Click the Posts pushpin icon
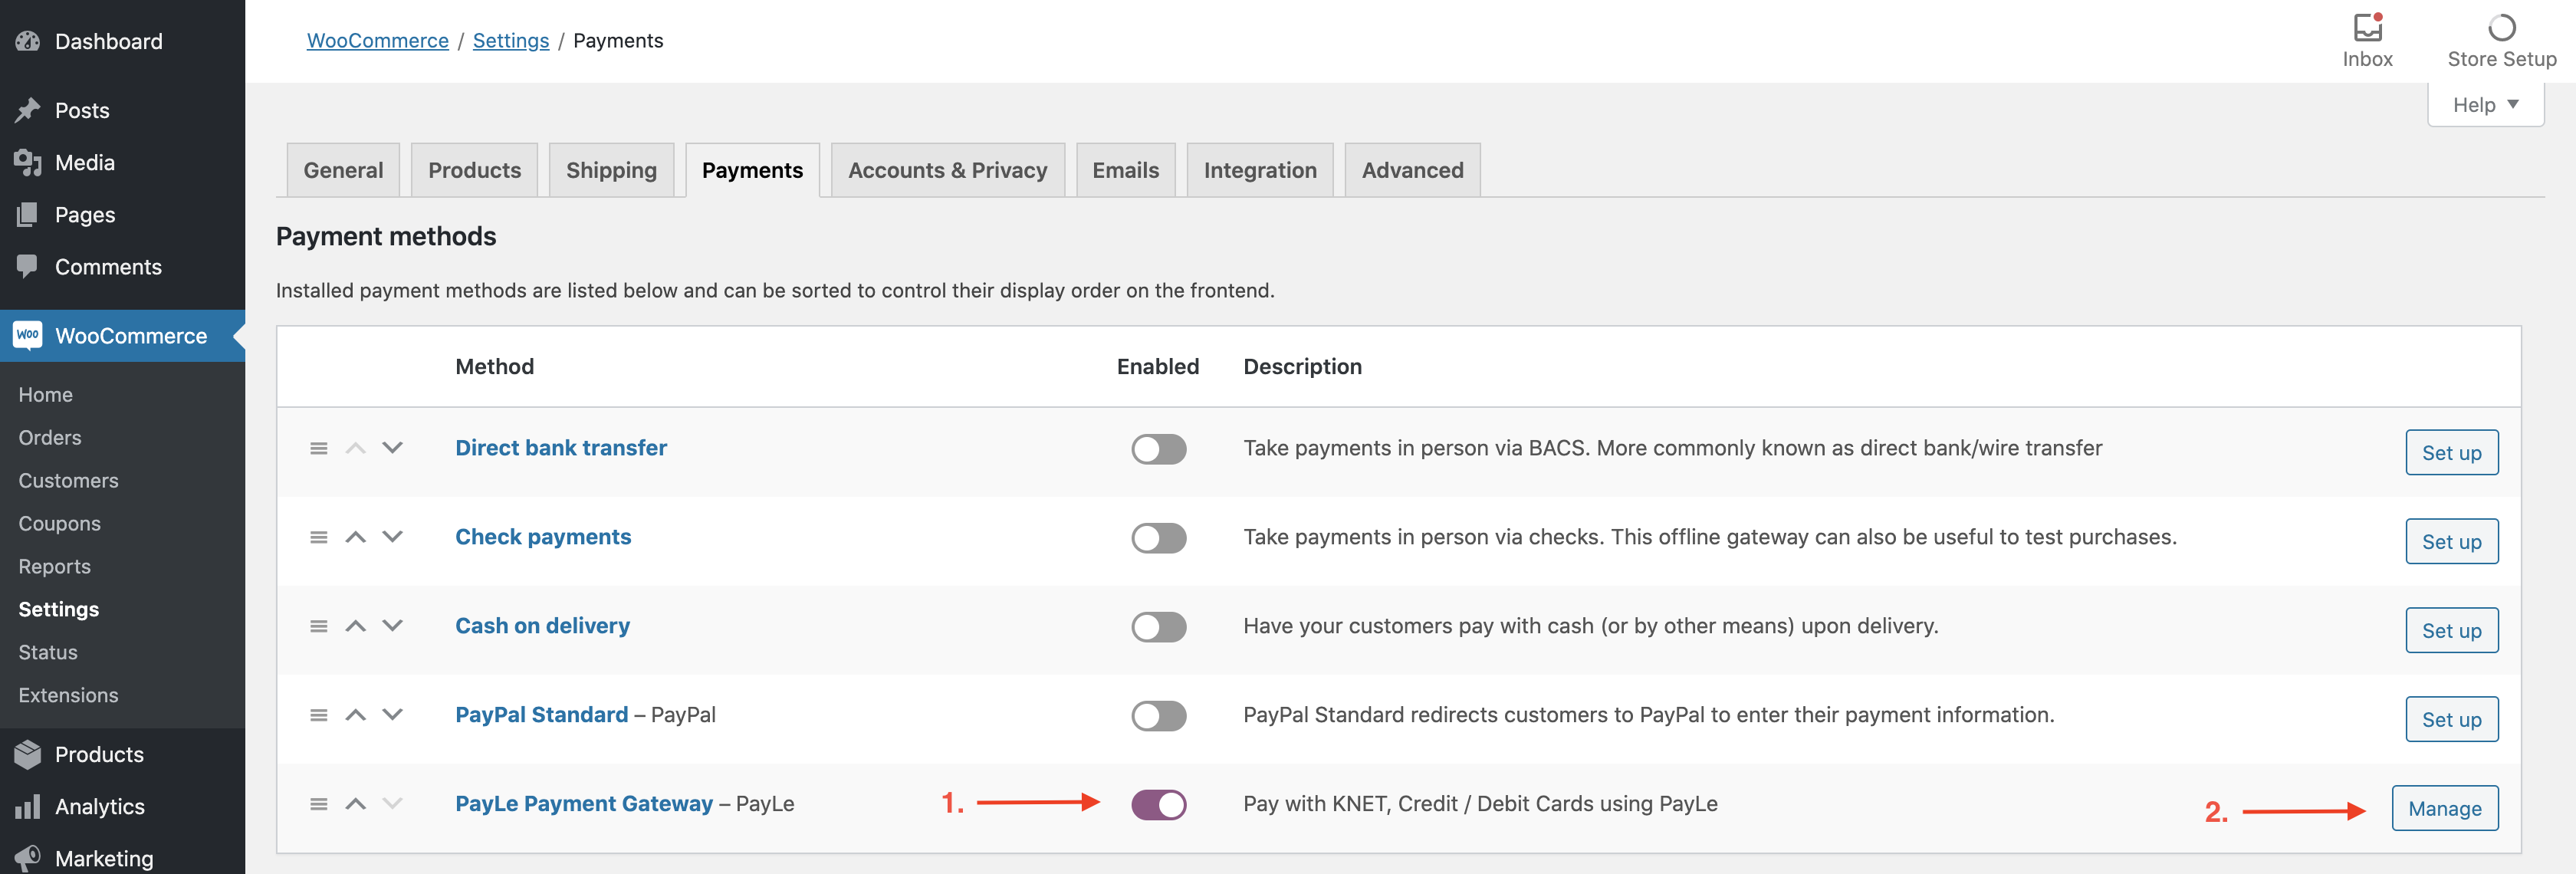Image resolution: width=2576 pixels, height=874 pixels. (x=28, y=110)
